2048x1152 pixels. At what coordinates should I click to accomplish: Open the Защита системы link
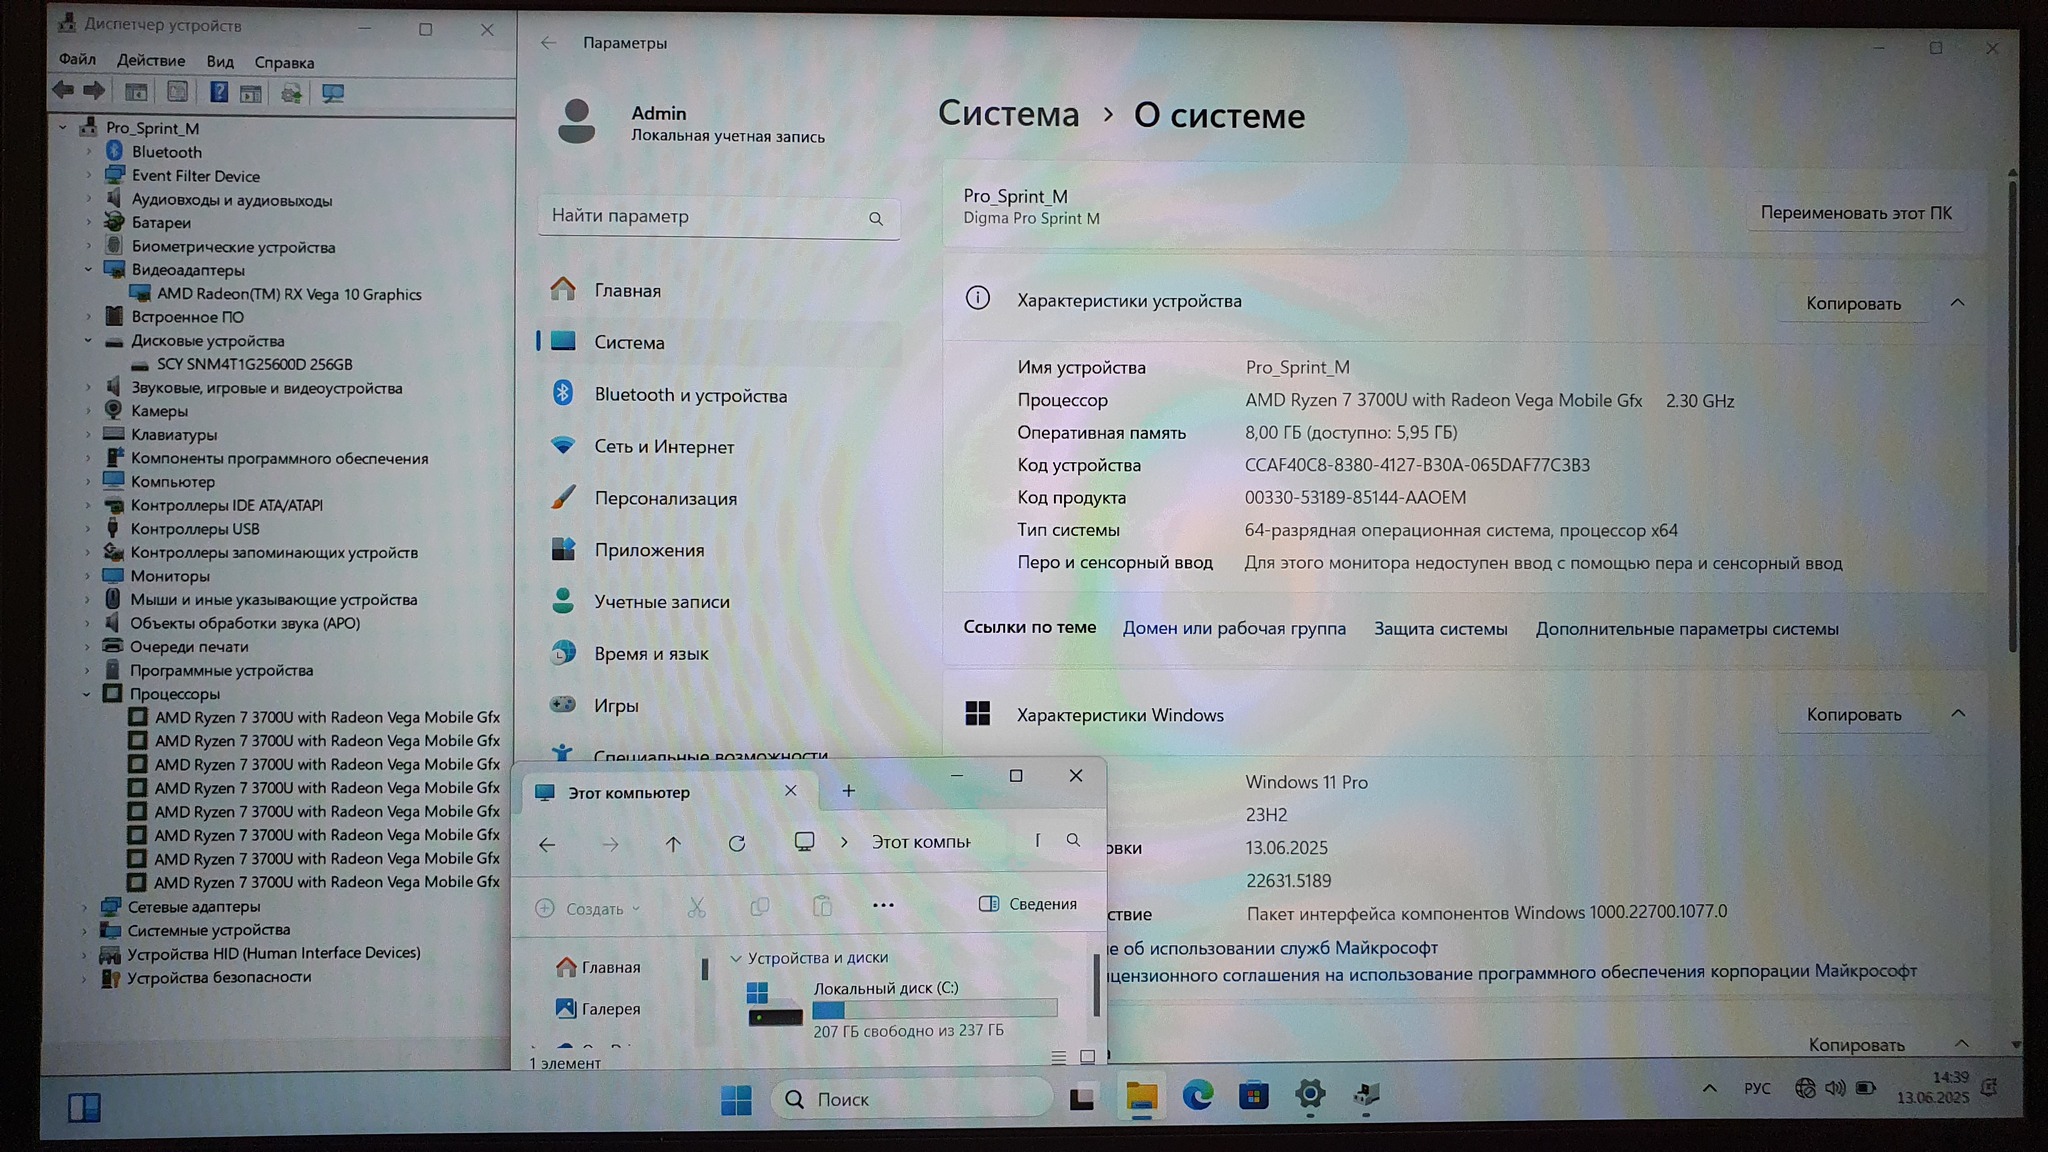1440,629
